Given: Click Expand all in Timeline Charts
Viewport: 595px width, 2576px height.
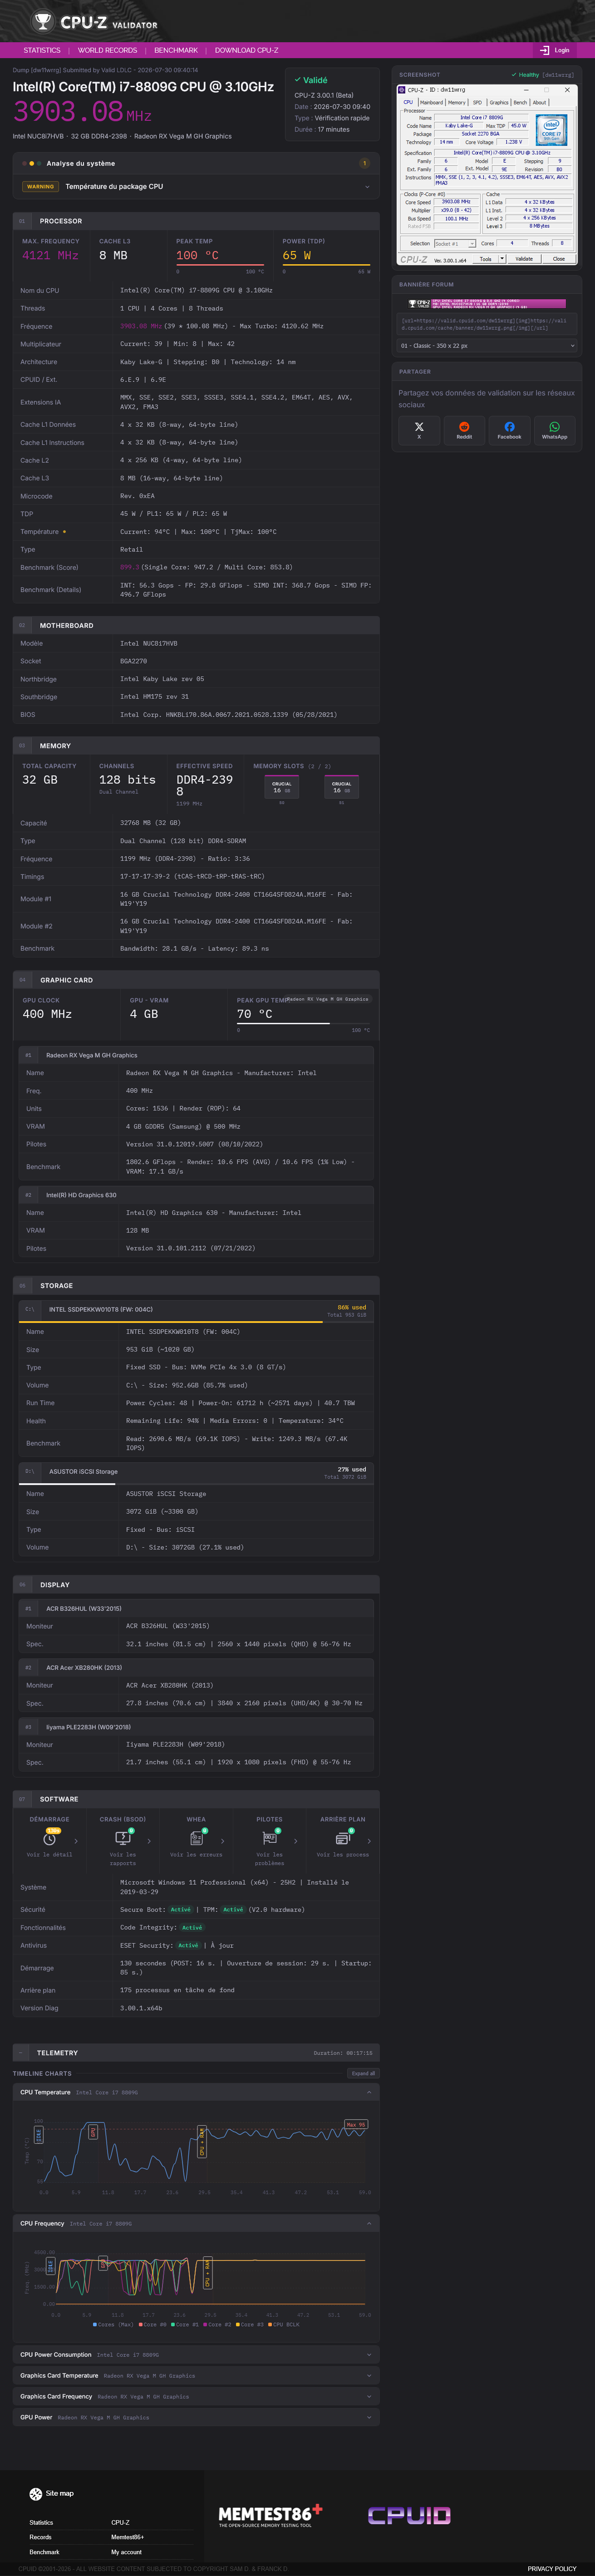Looking at the screenshot, I should [363, 2073].
